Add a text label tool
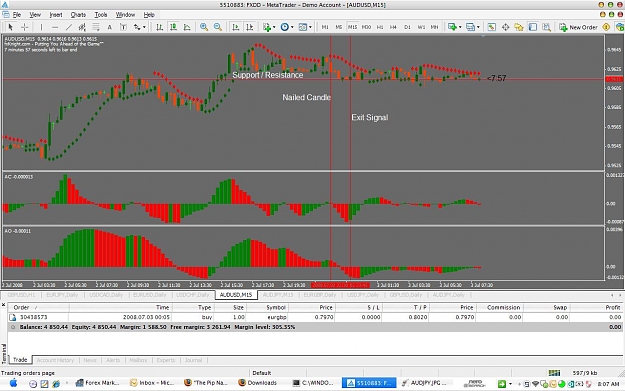This screenshot has width=625, height=391. tap(123, 27)
